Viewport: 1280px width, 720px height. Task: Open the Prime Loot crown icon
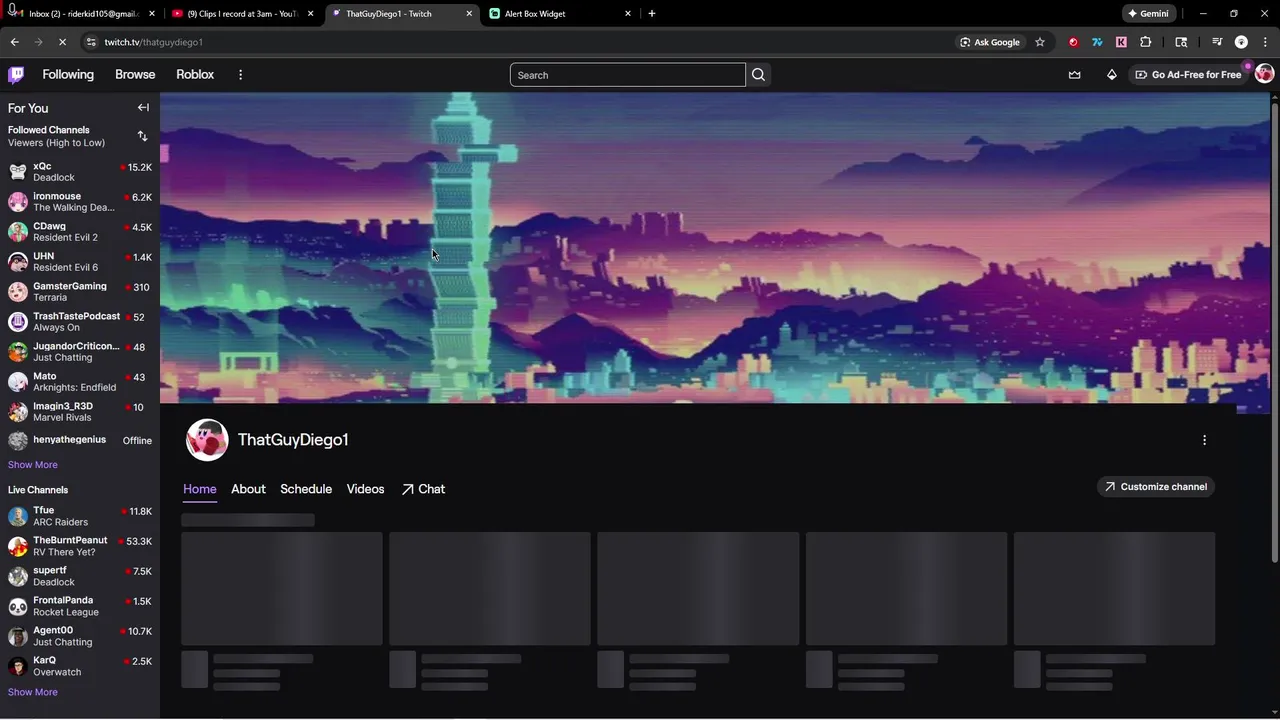pos(1075,75)
